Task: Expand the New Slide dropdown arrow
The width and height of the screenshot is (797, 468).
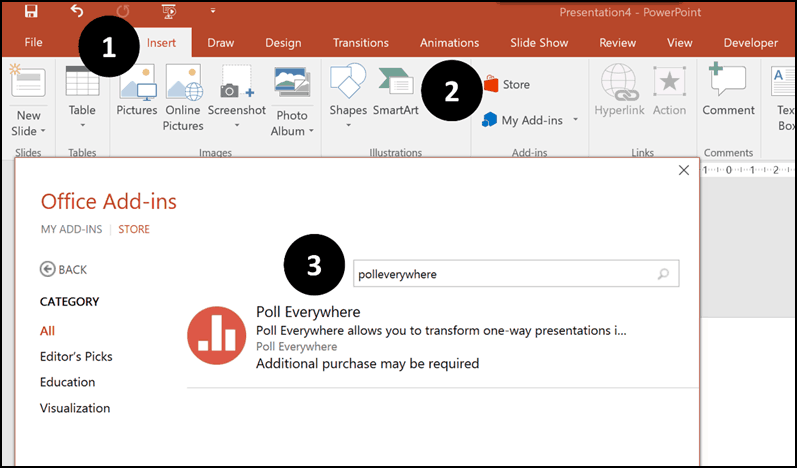Action: point(44,131)
